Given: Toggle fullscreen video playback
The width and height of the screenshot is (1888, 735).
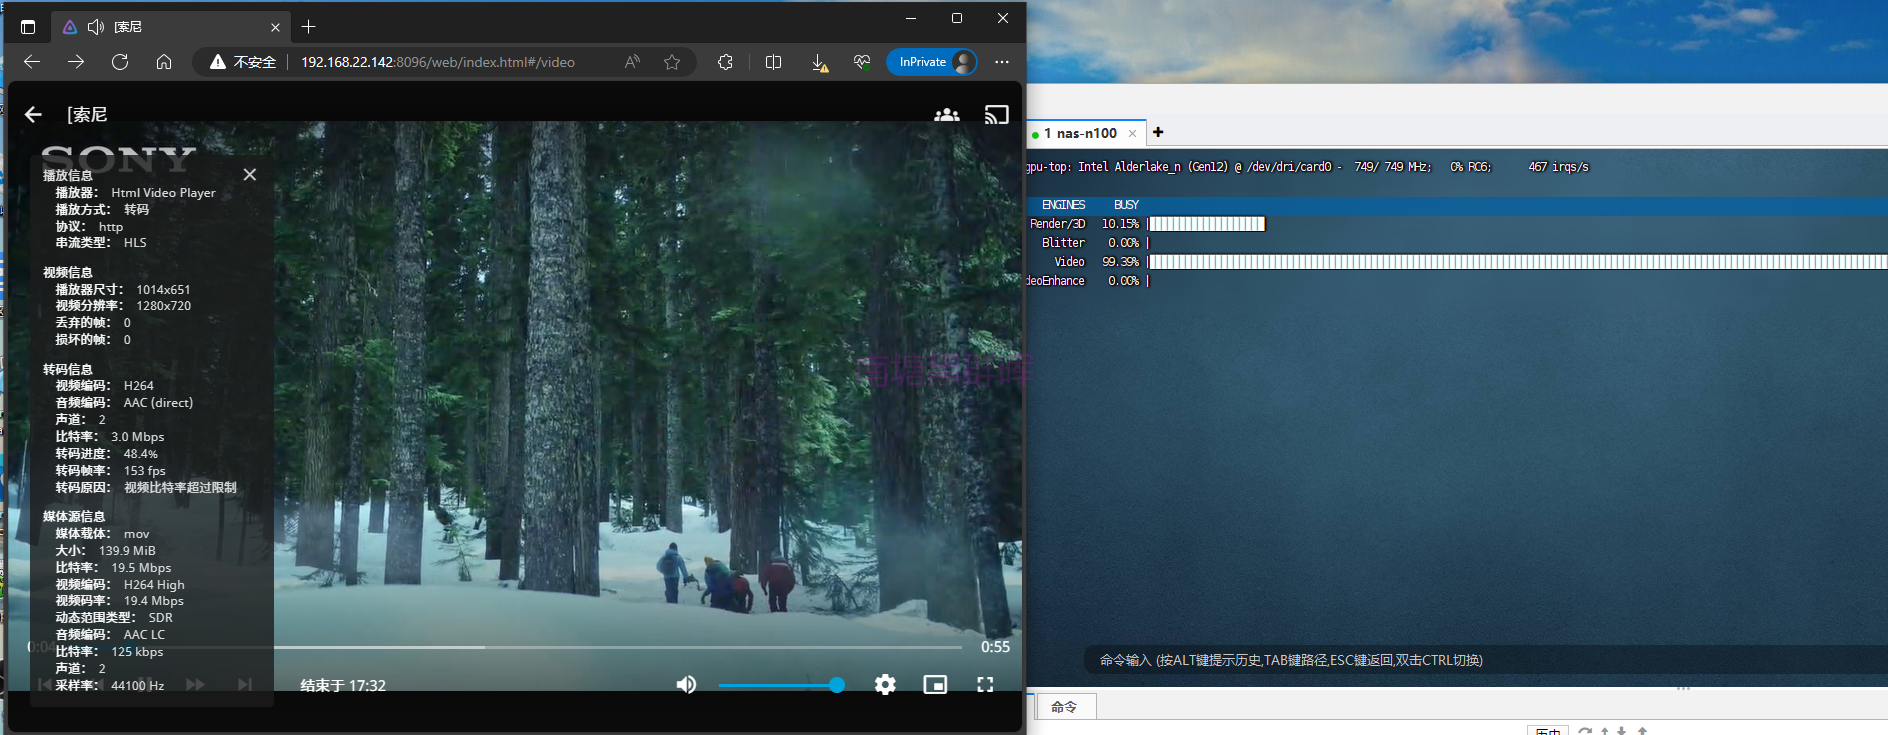Looking at the screenshot, I should pos(985,685).
